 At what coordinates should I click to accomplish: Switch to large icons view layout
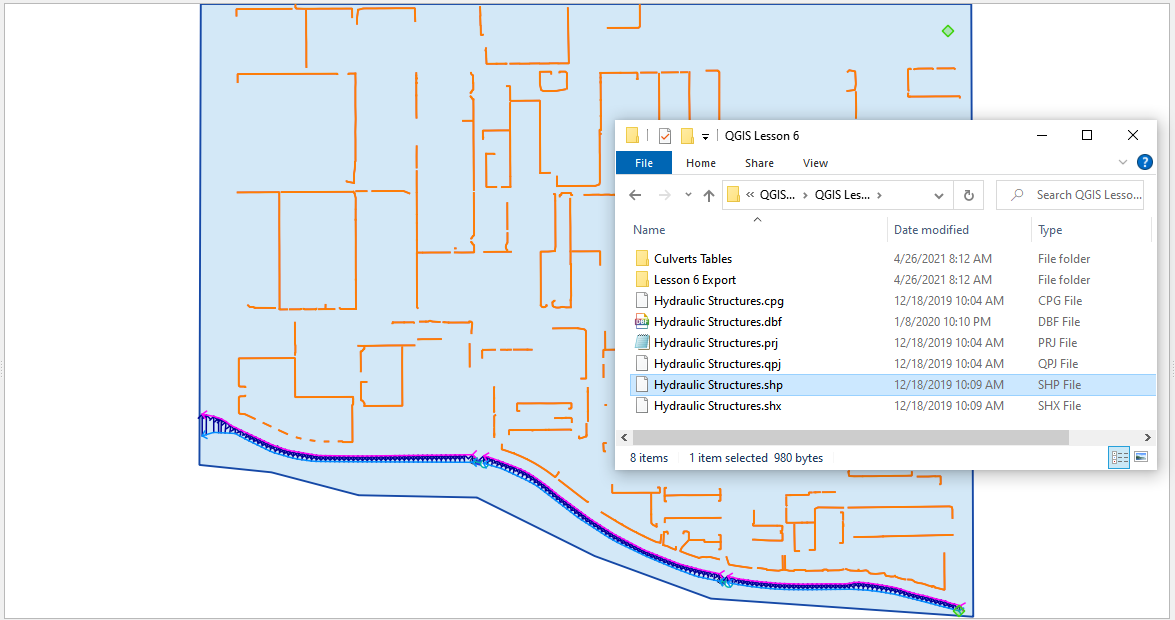pyautogui.click(x=1141, y=457)
